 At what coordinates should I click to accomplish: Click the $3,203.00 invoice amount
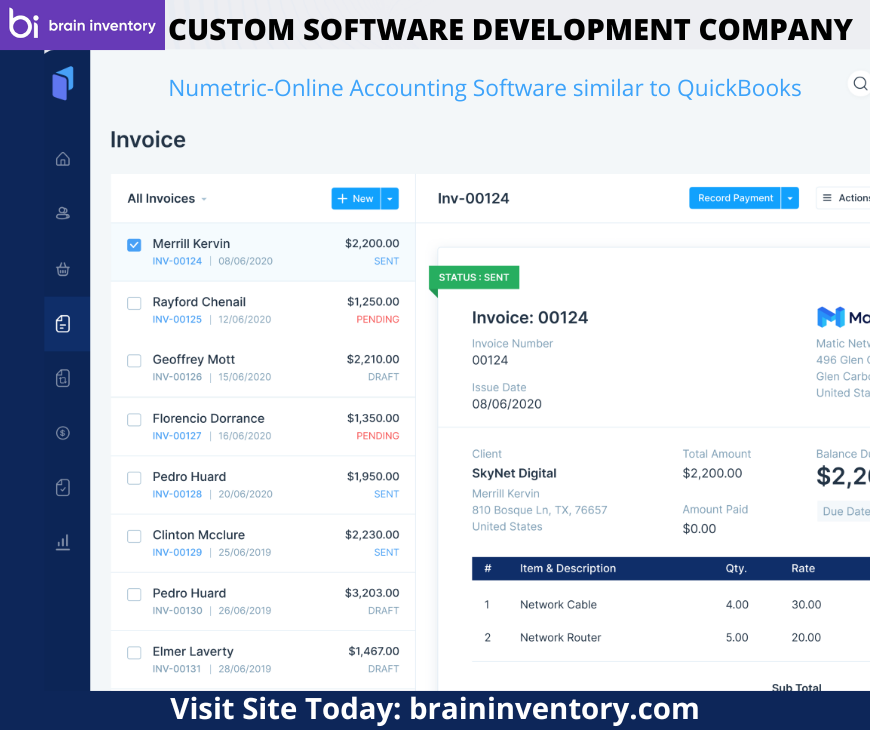pos(372,593)
